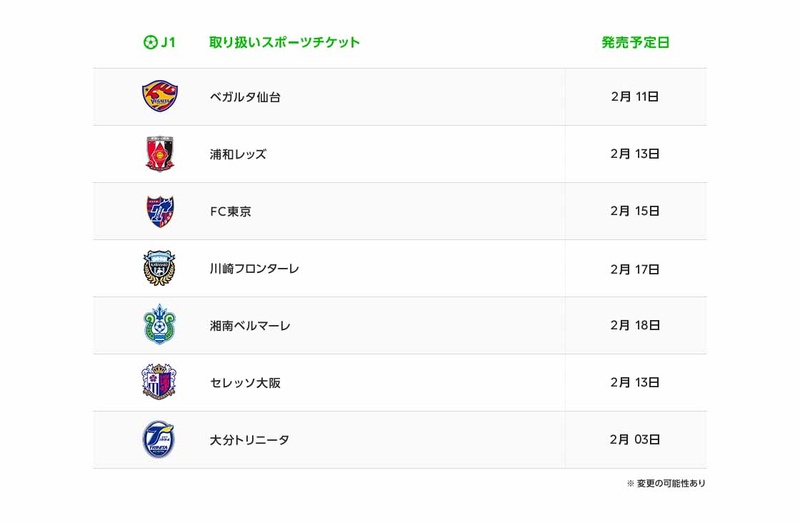Click the 2月 03日 release date cell
This screenshot has height=523, width=800.
(635, 440)
